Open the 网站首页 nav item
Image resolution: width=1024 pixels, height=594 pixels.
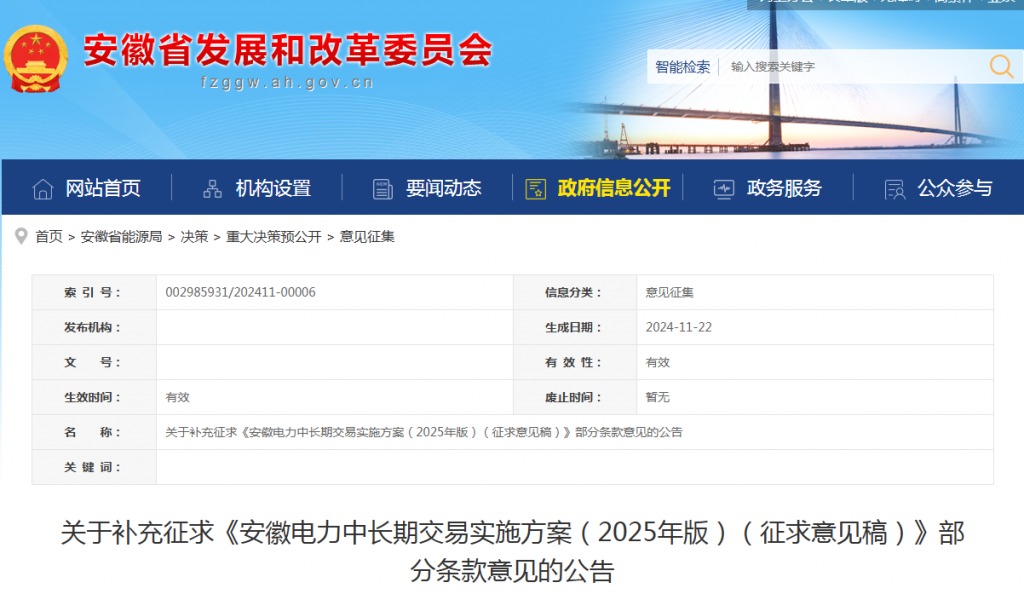click(x=103, y=189)
